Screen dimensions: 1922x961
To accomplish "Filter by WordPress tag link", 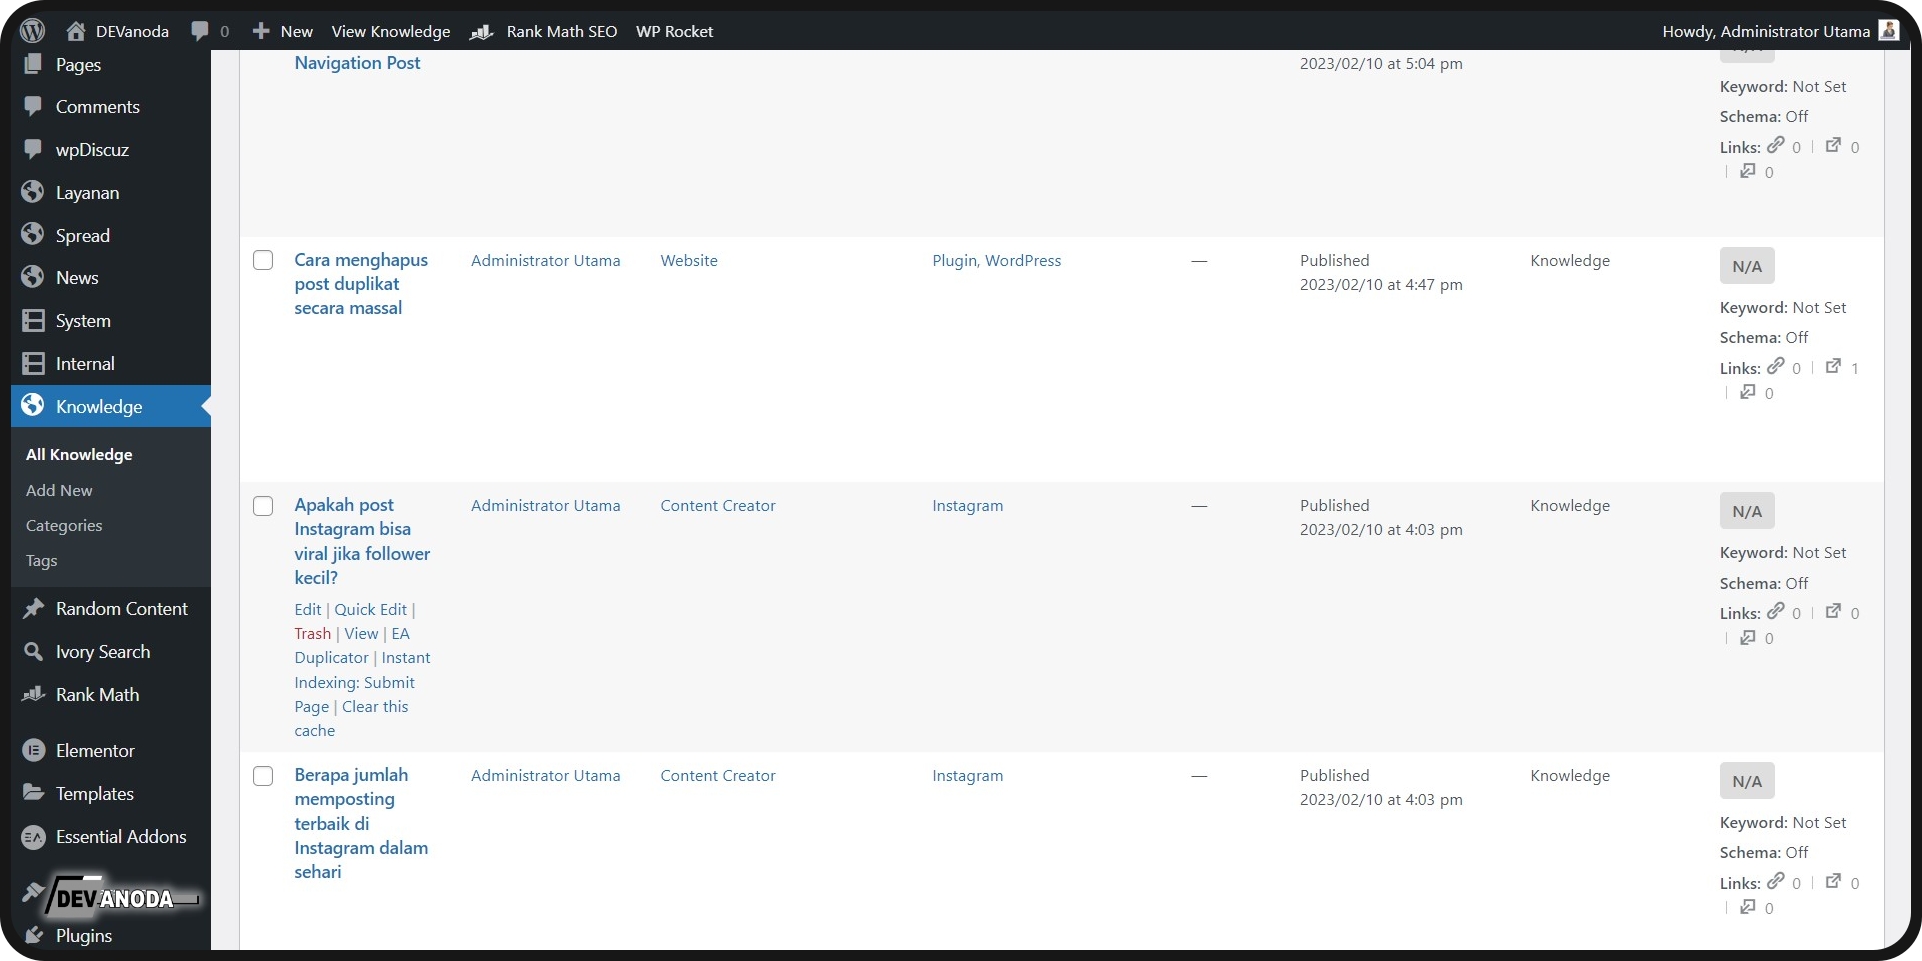I will [1023, 260].
